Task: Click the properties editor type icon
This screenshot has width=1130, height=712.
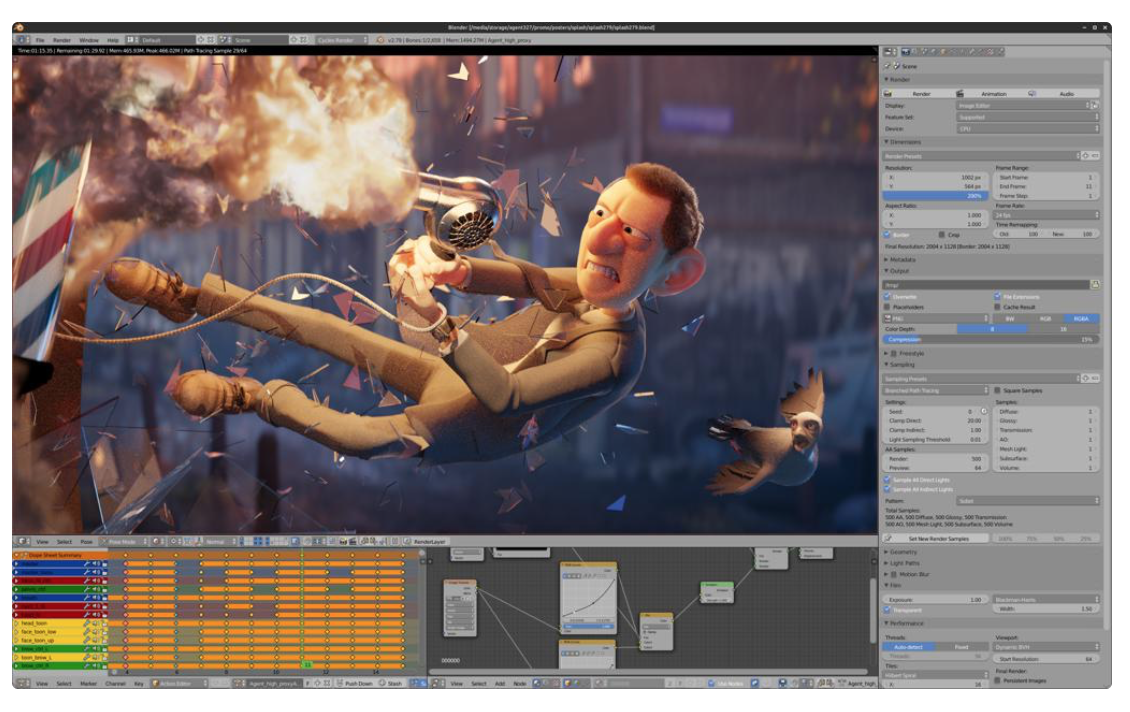Action: (x=890, y=52)
